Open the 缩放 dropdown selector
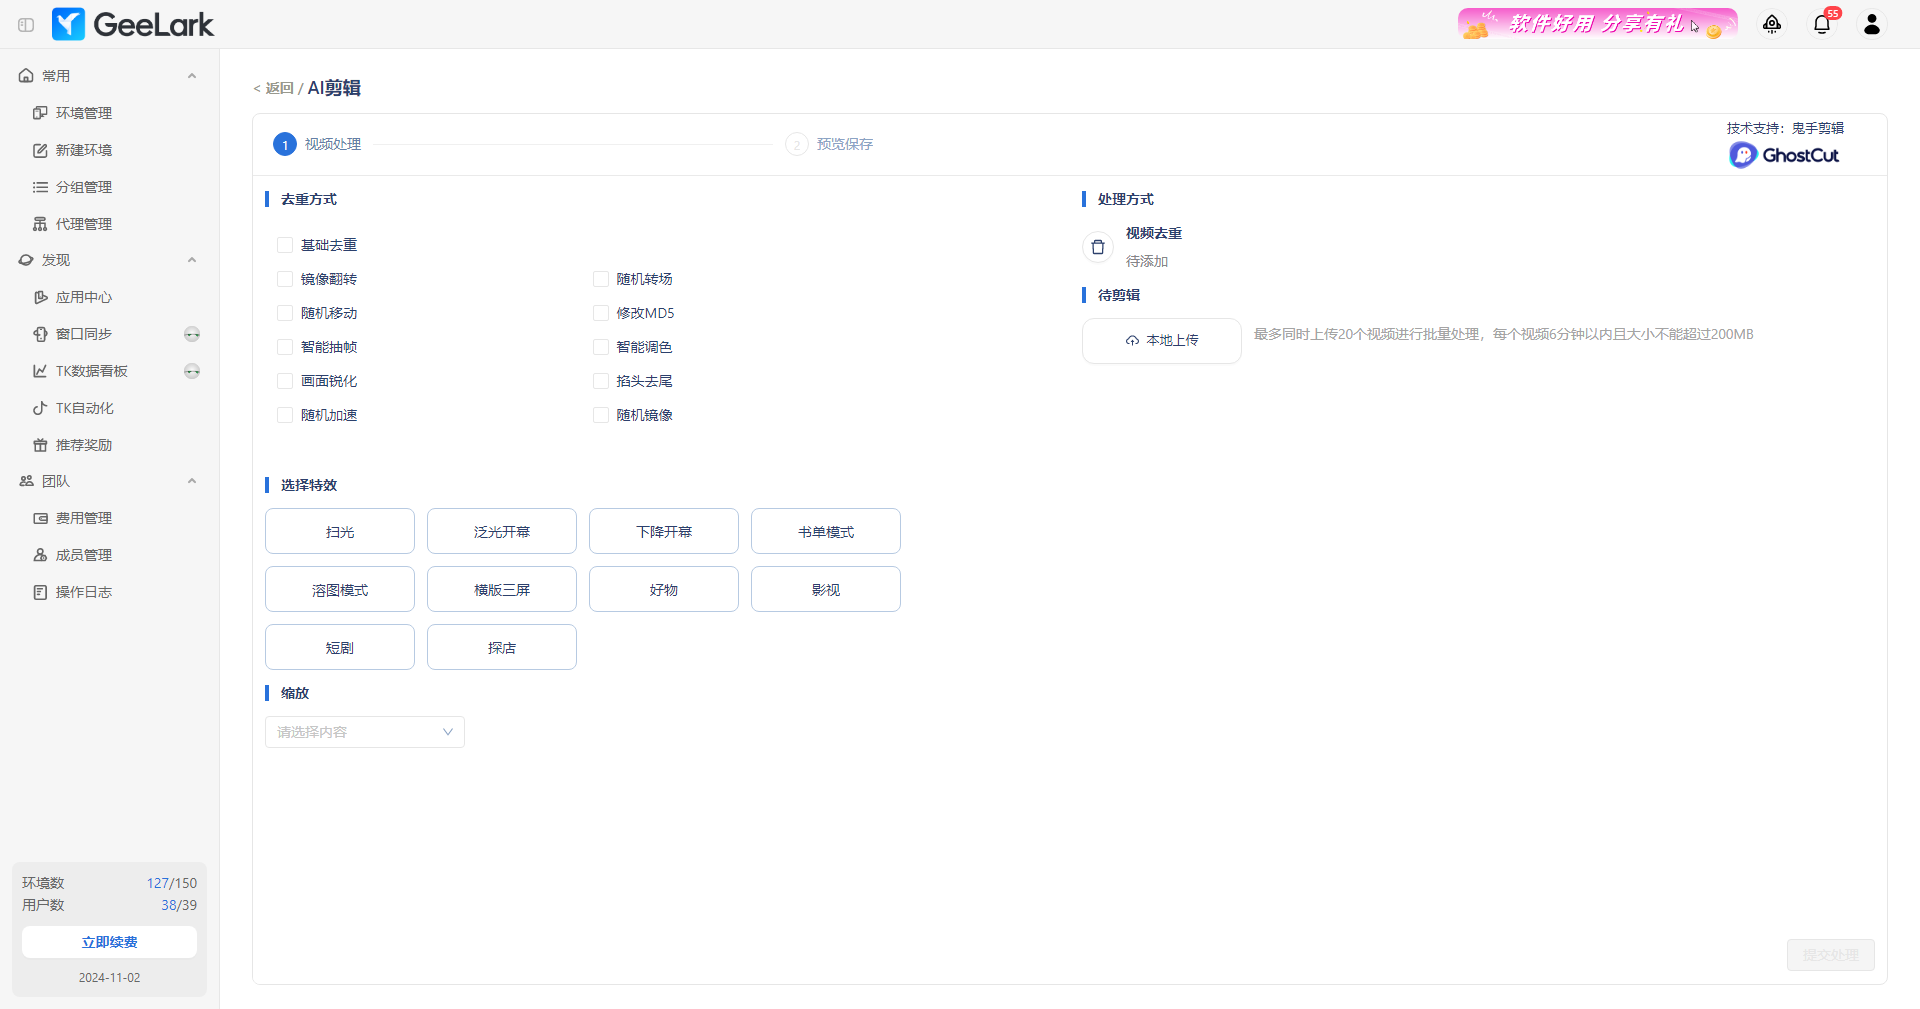 point(364,732)
